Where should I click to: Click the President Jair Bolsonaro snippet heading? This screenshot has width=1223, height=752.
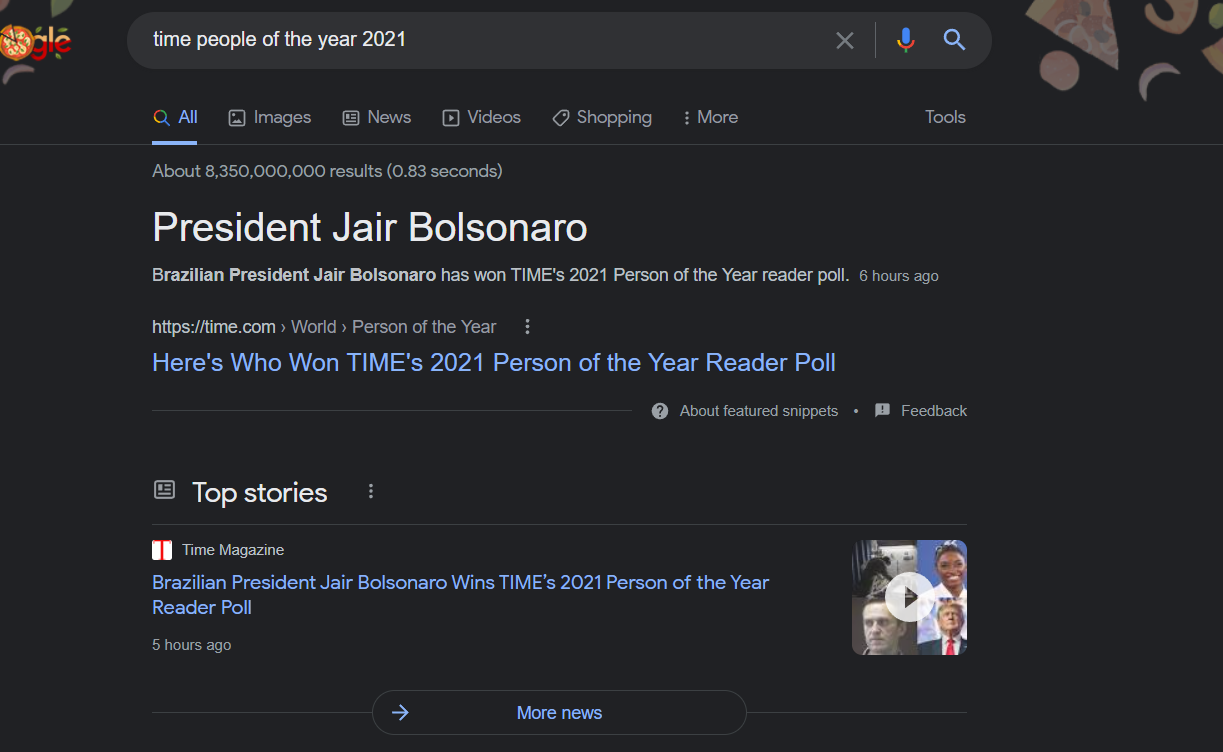pyautogui.click(x=370, y=227)
